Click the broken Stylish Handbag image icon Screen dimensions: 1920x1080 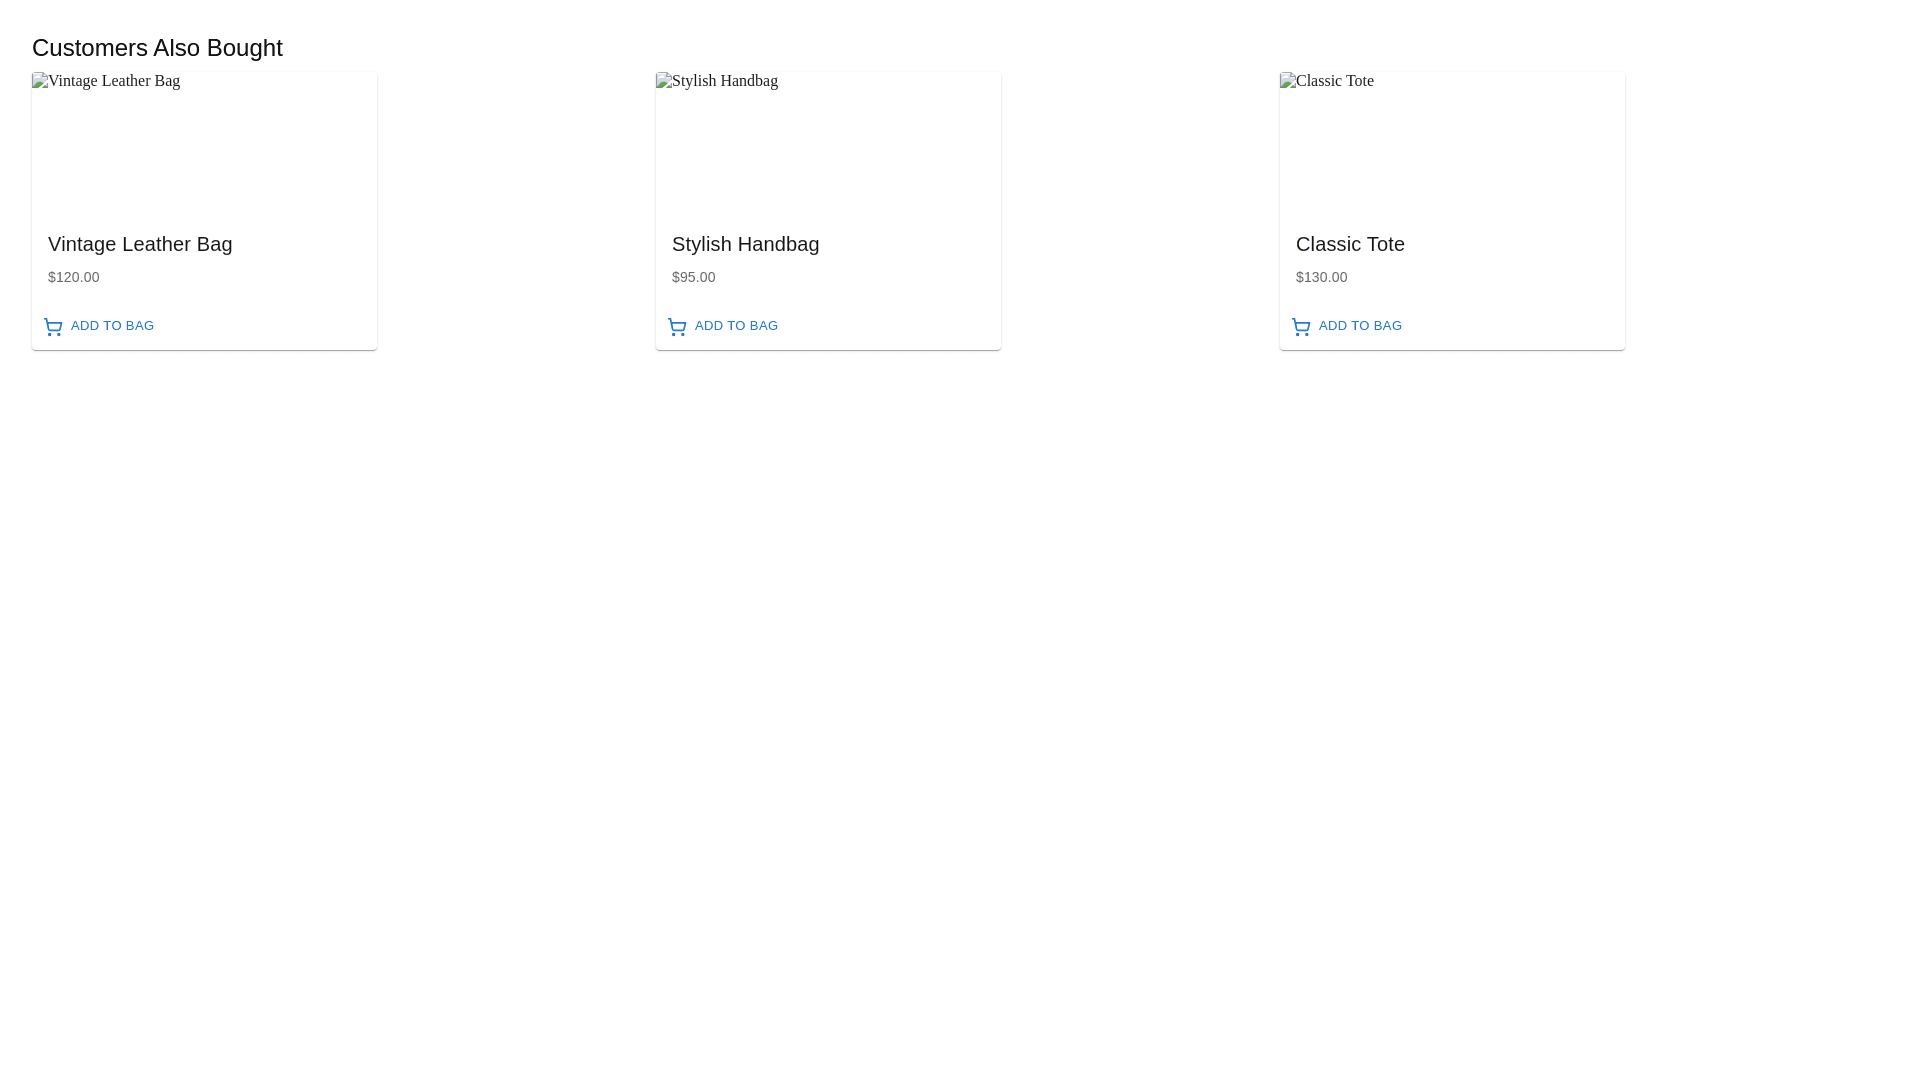[x=664, y=81]
